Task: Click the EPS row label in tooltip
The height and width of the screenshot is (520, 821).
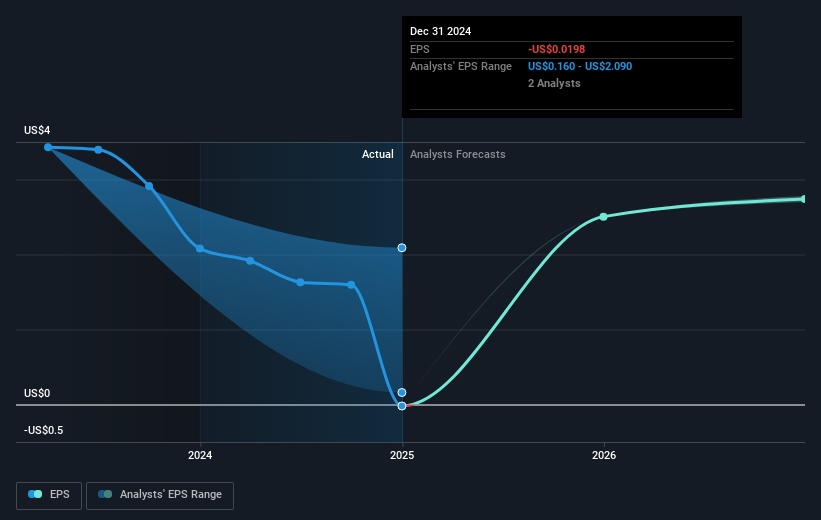Action: click(x=419, y=49)
